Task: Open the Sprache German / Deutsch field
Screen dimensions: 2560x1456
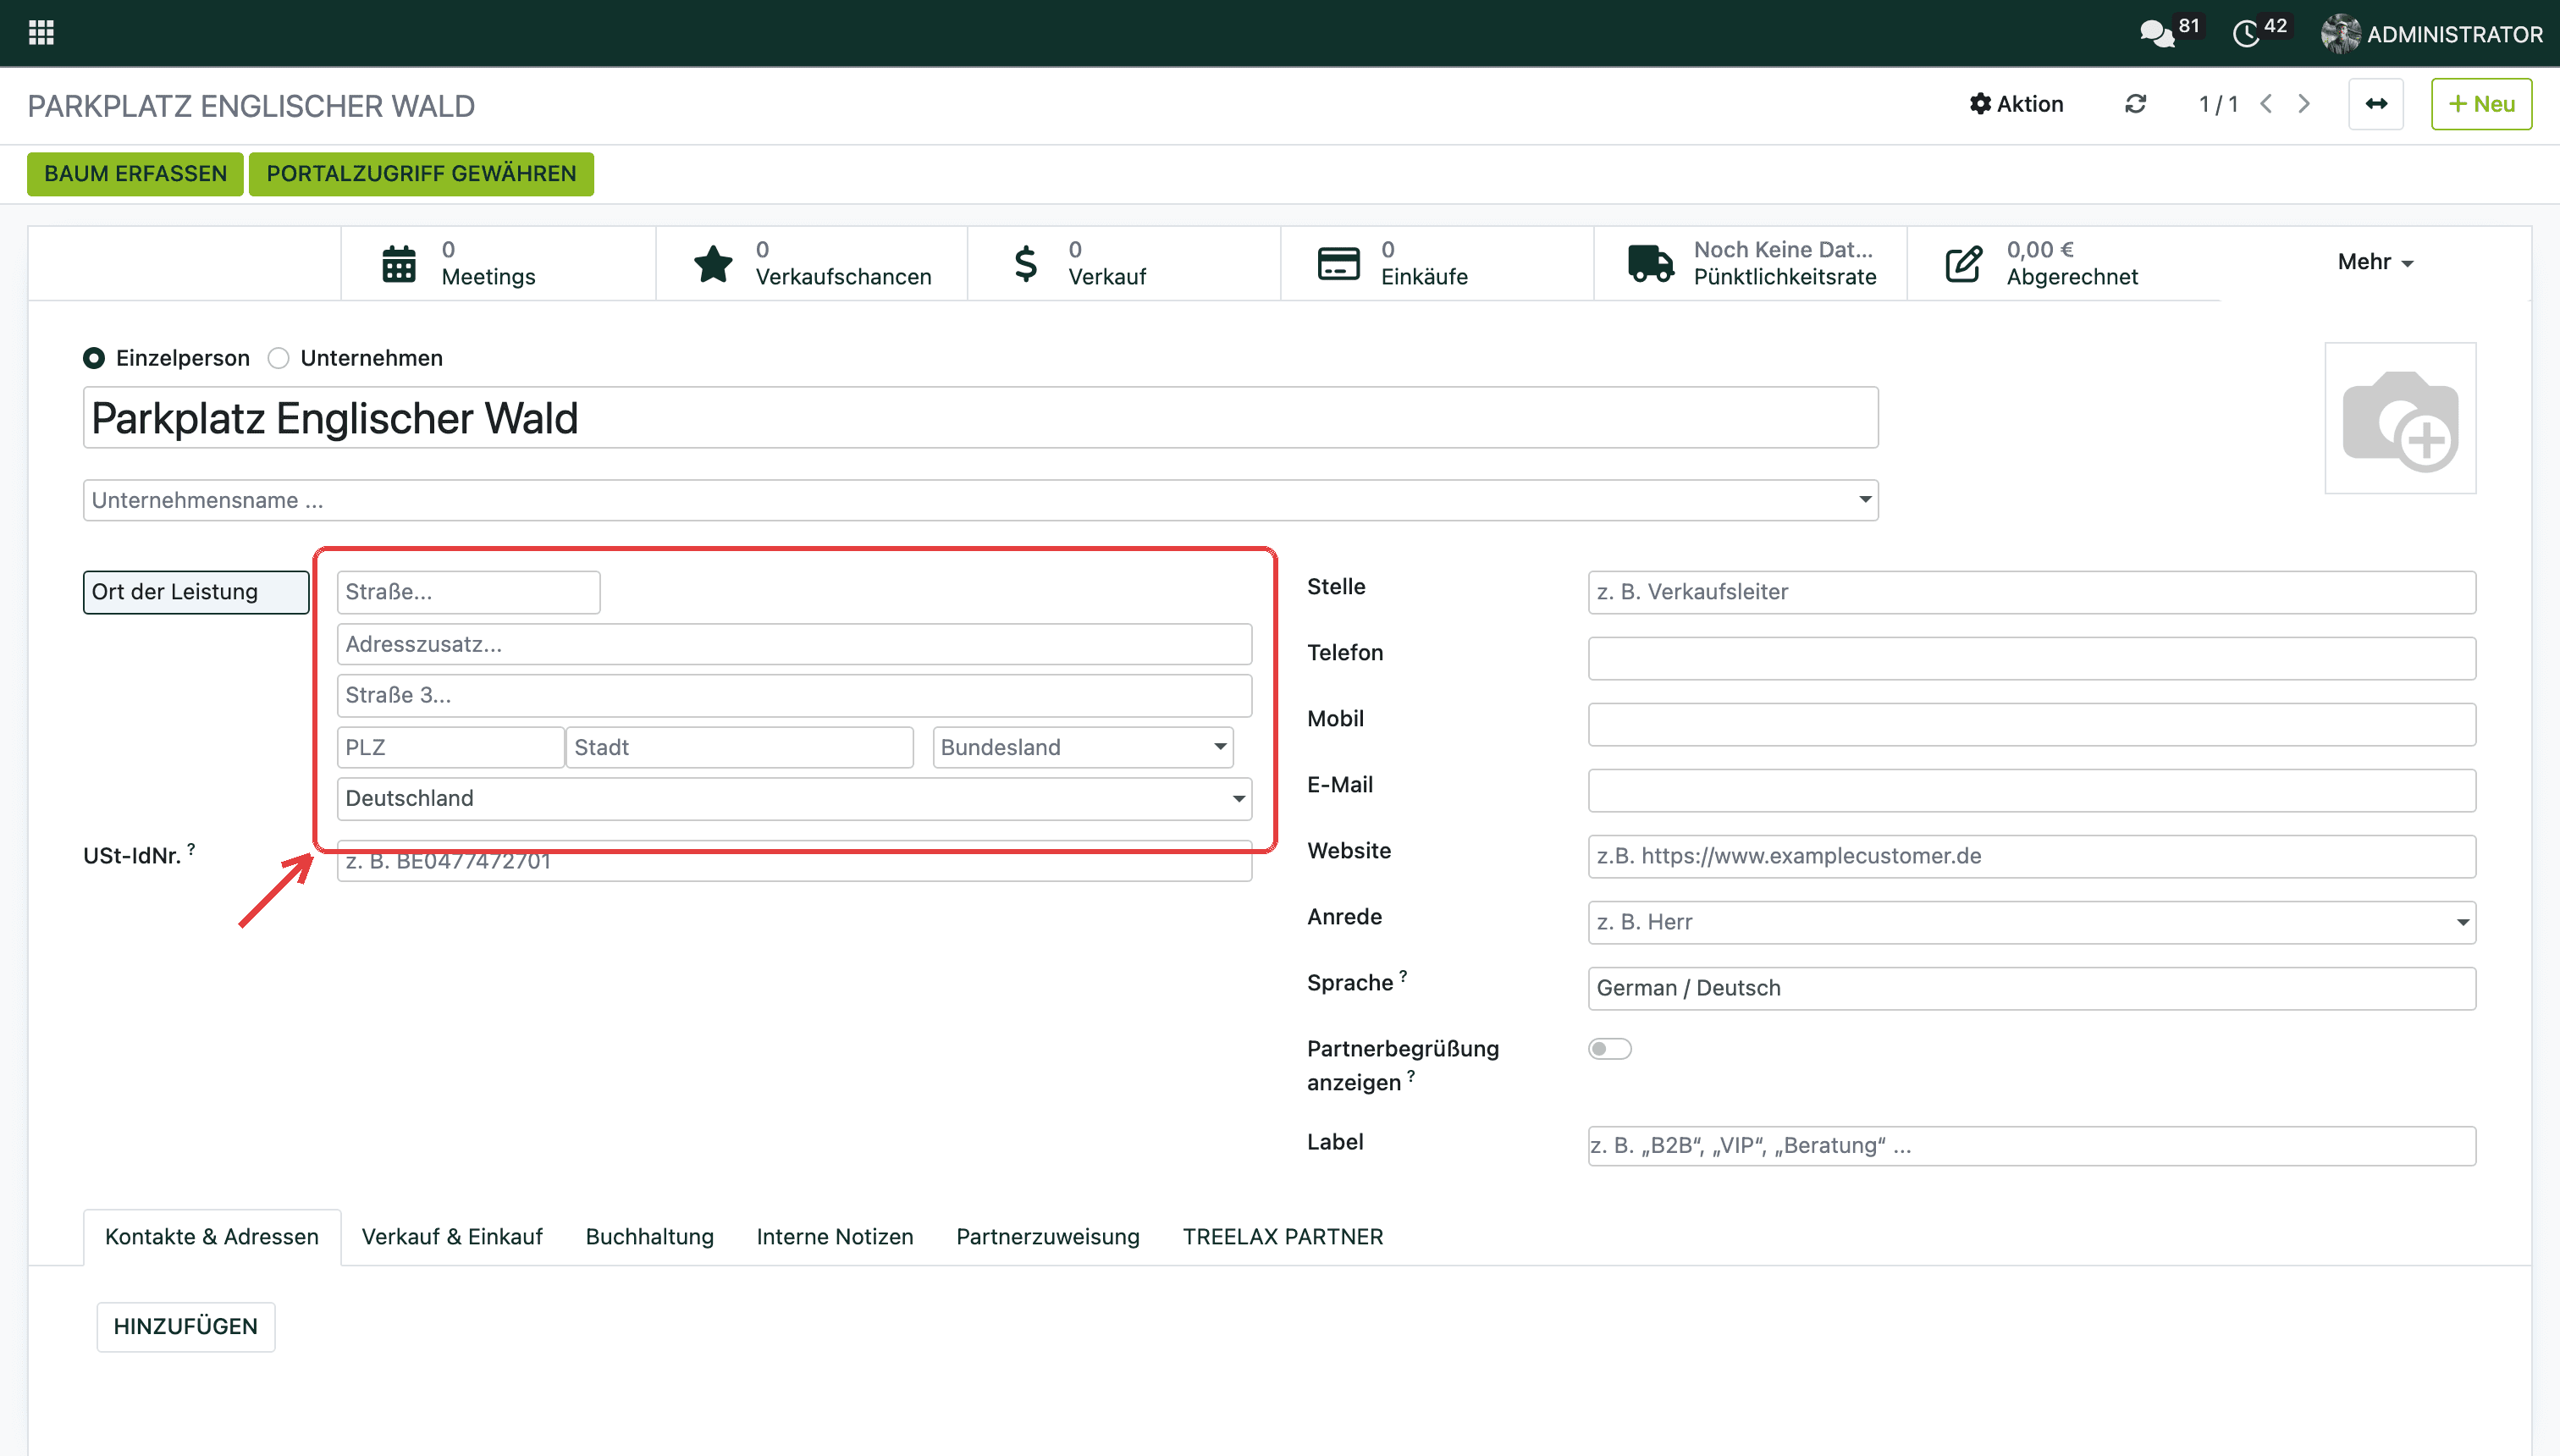Action: 2031,988
